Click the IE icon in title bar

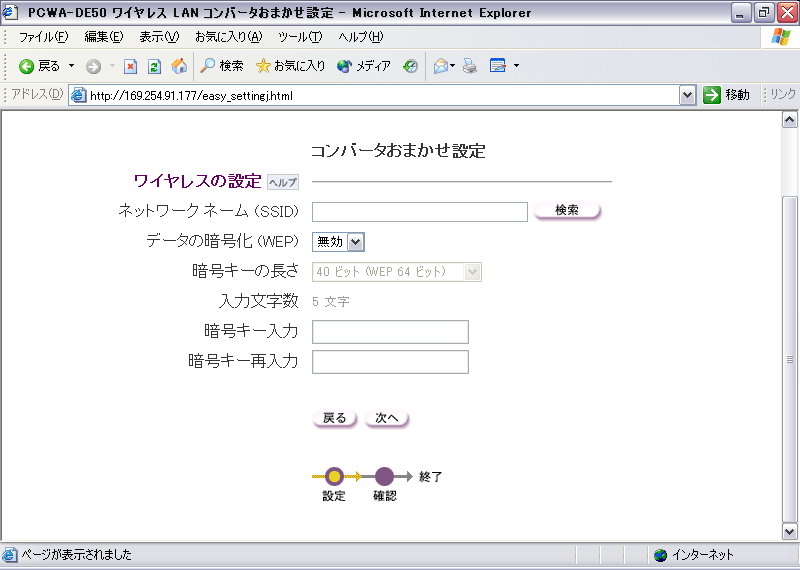[11, 12]
